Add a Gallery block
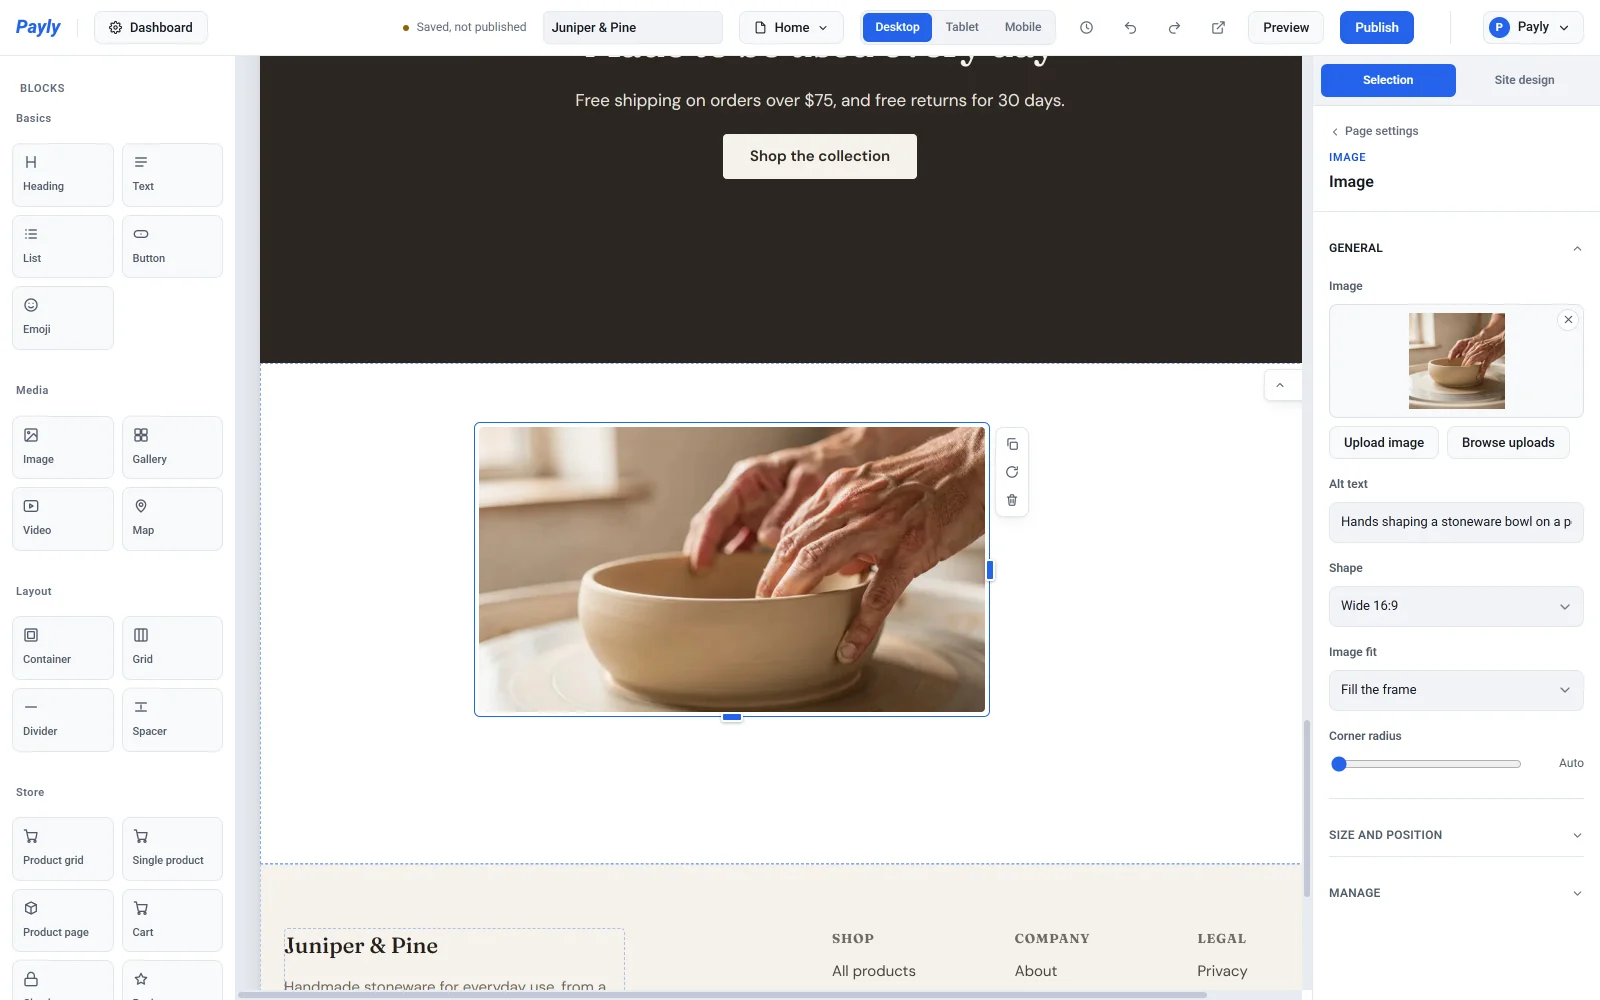Viewport: 1600px width, 1000px height. [172, 447]
